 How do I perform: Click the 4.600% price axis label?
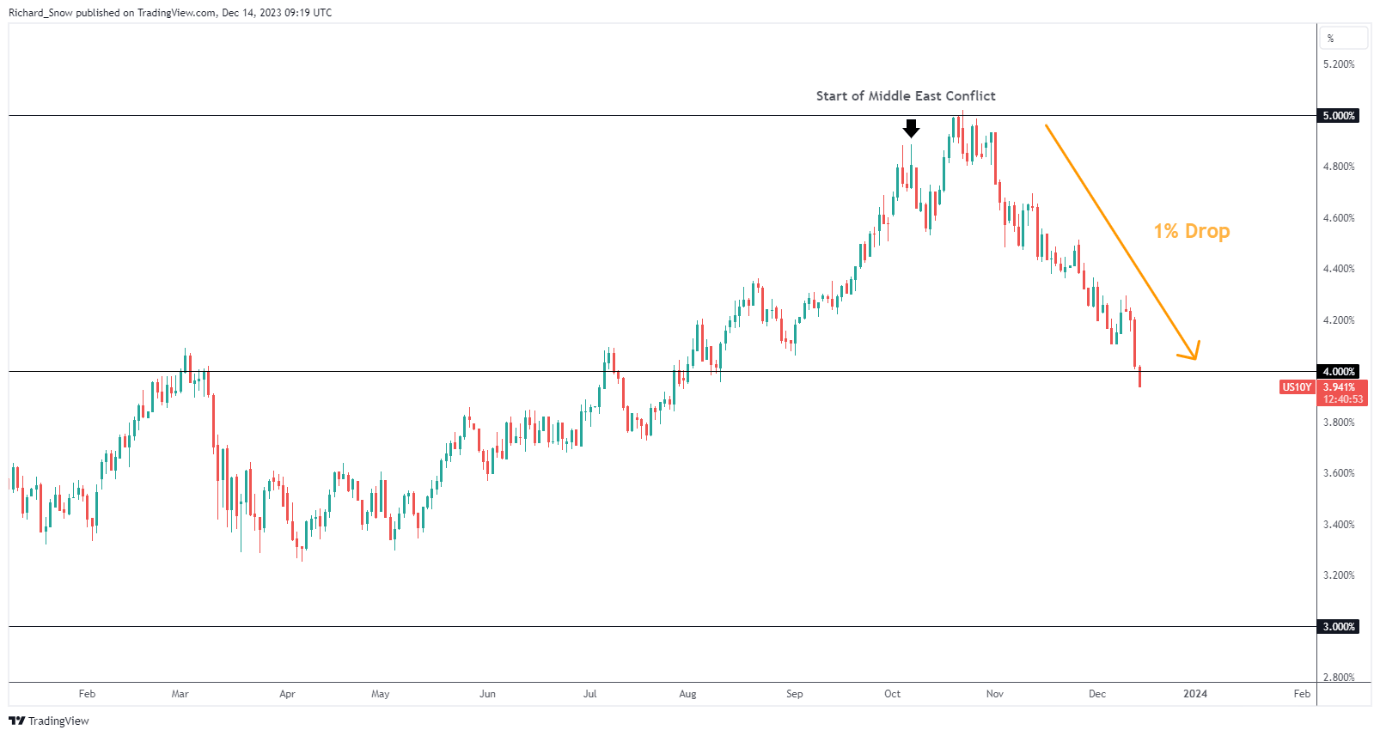[1339, 218]
